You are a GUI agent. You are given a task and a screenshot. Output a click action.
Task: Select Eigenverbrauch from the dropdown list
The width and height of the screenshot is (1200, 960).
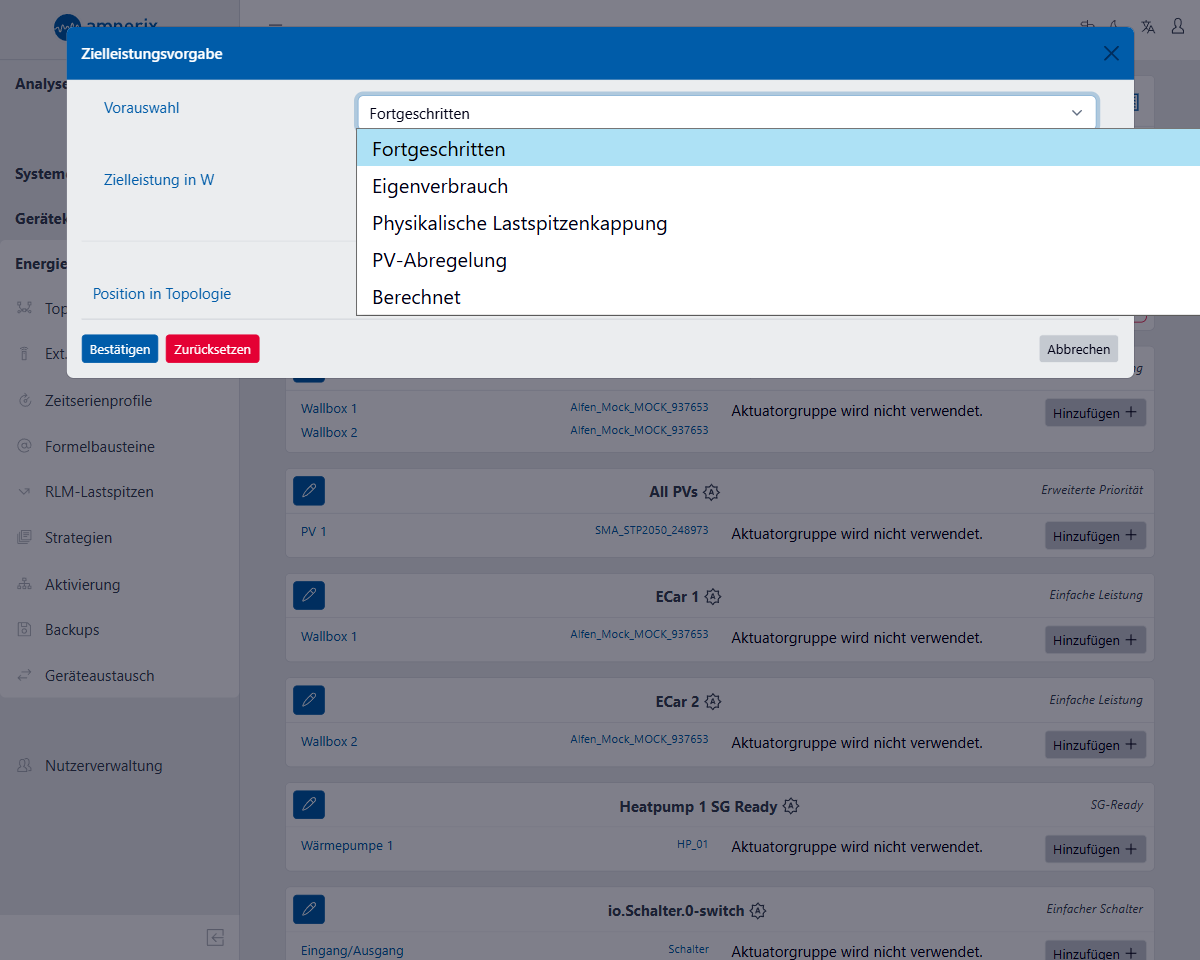point(440,186)
